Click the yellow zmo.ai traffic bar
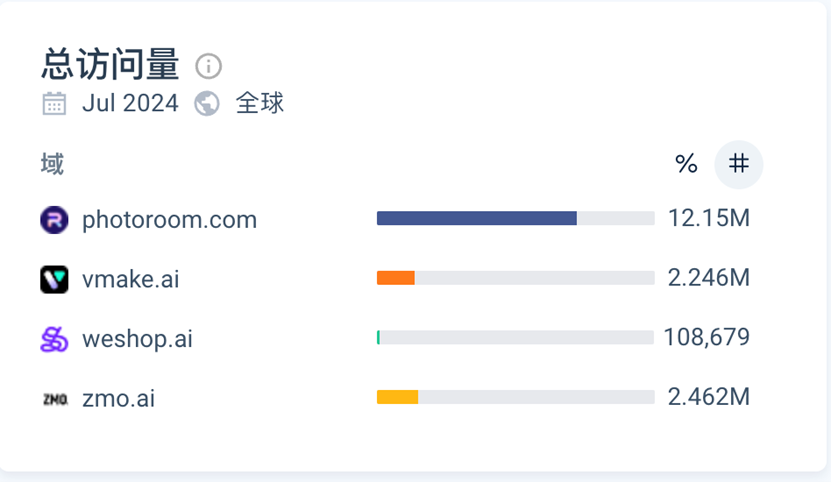Screen dimensions: 831x482 (397, 397)
